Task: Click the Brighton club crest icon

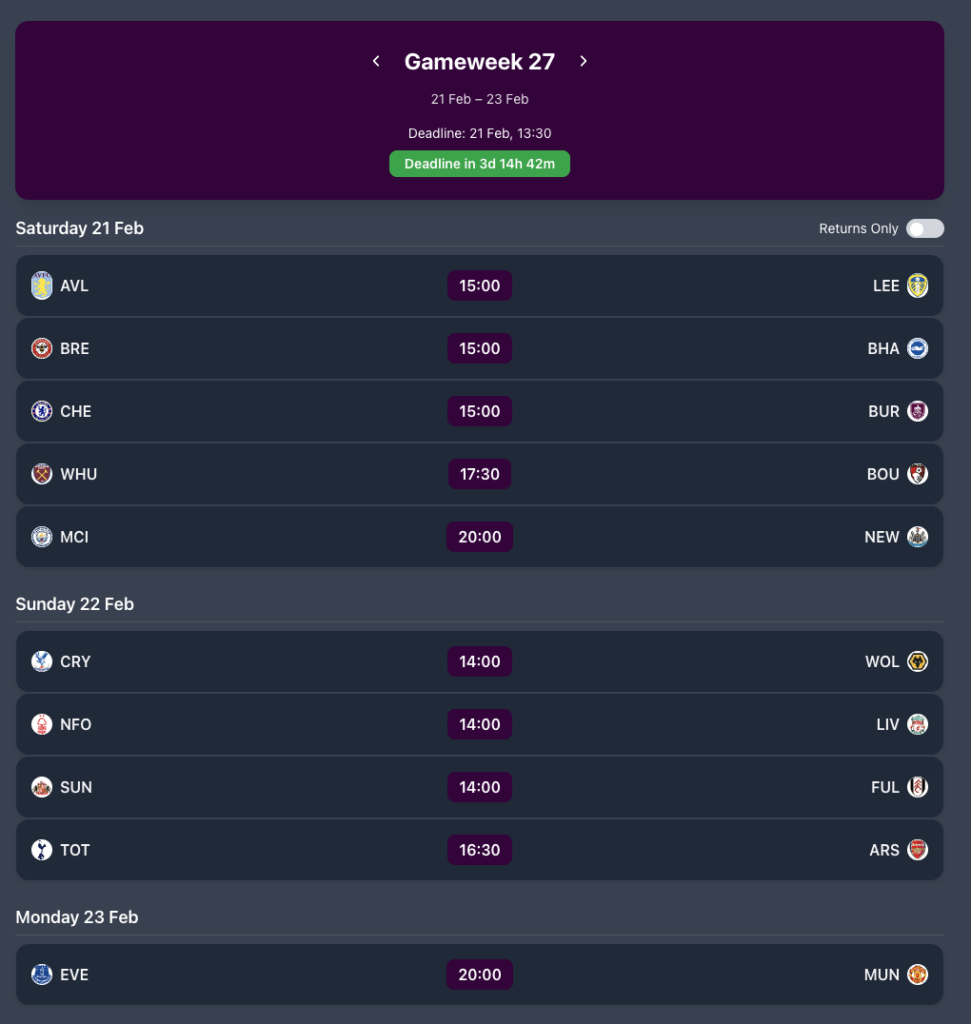Action: [917, 349]
